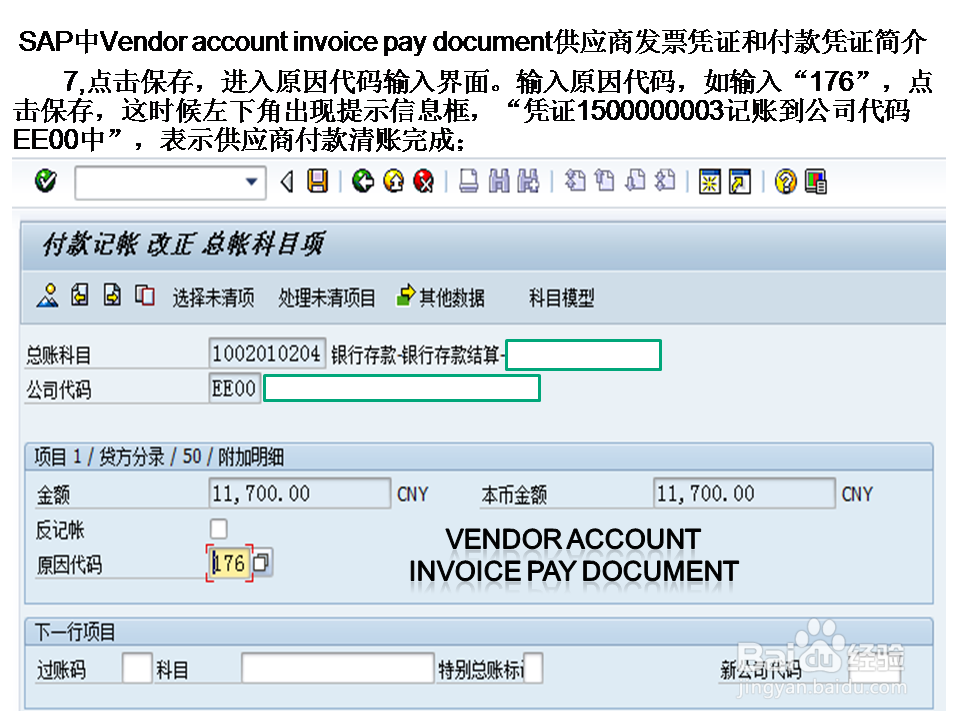Click the green Back arrow icon

coord(363,182)
